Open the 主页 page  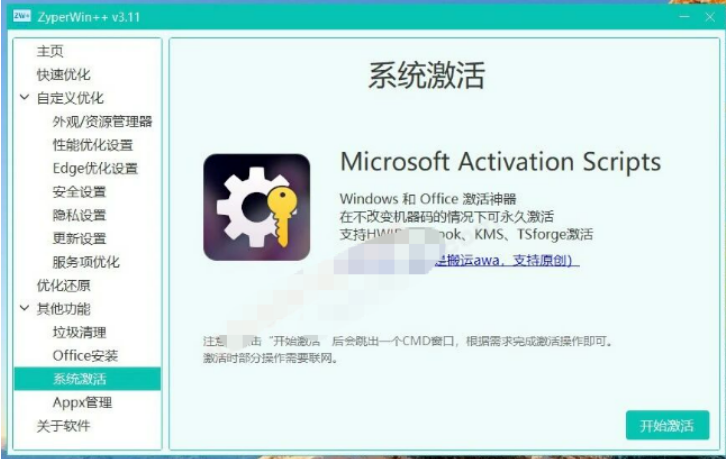pos(50,51)
